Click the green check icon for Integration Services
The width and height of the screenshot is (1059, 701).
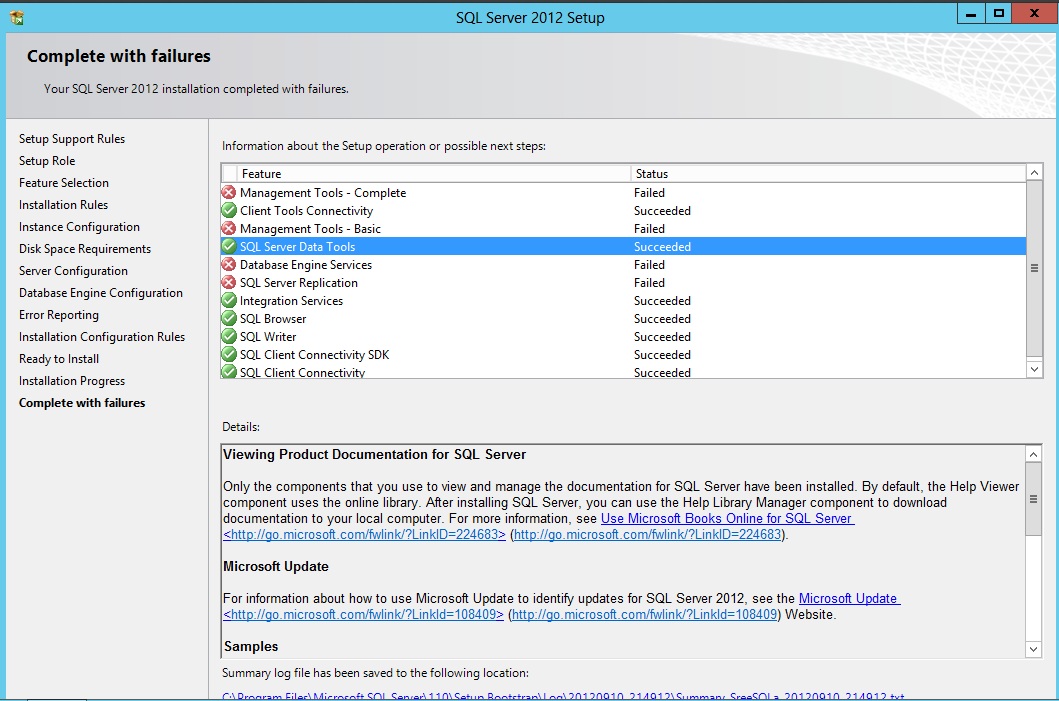(229, 301)
